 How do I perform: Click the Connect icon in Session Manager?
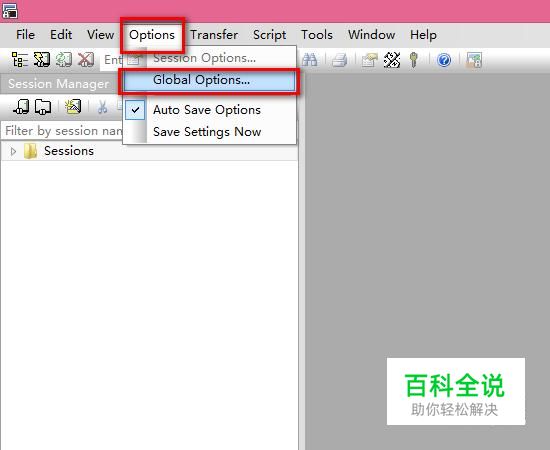point(21,107)
